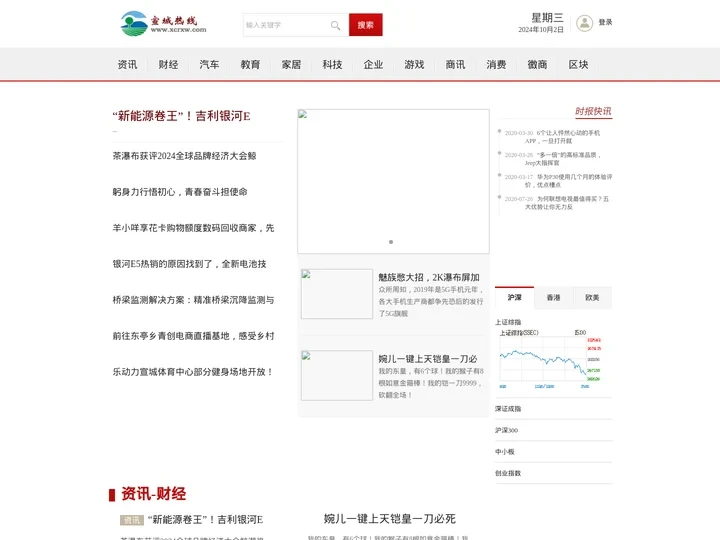Screen dimensions: 720x540
Task: Open the 资讯 navigation menu item
Action: click(x=127, y=65)
